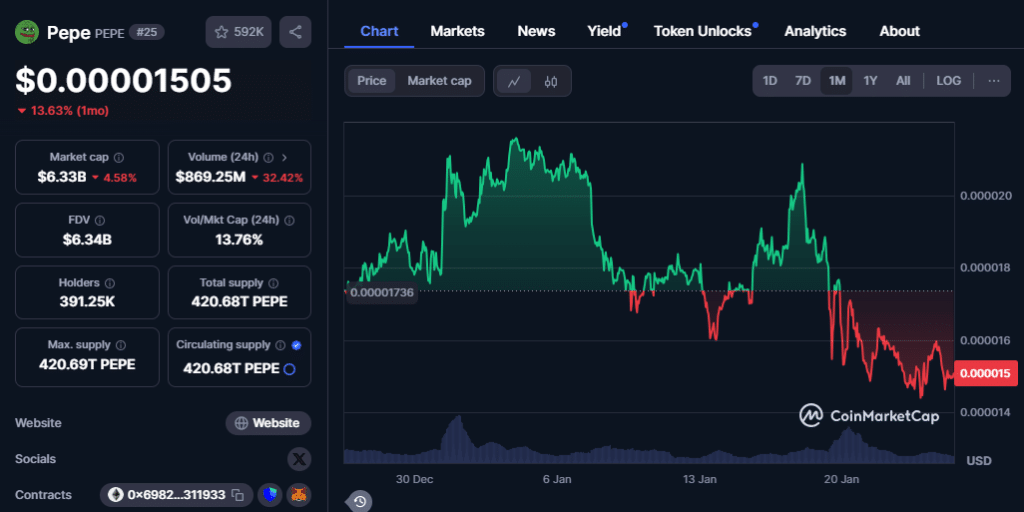This screenshot has width=1024, height=512.
Task: Click the #25 rank badge
Action: 147,32
